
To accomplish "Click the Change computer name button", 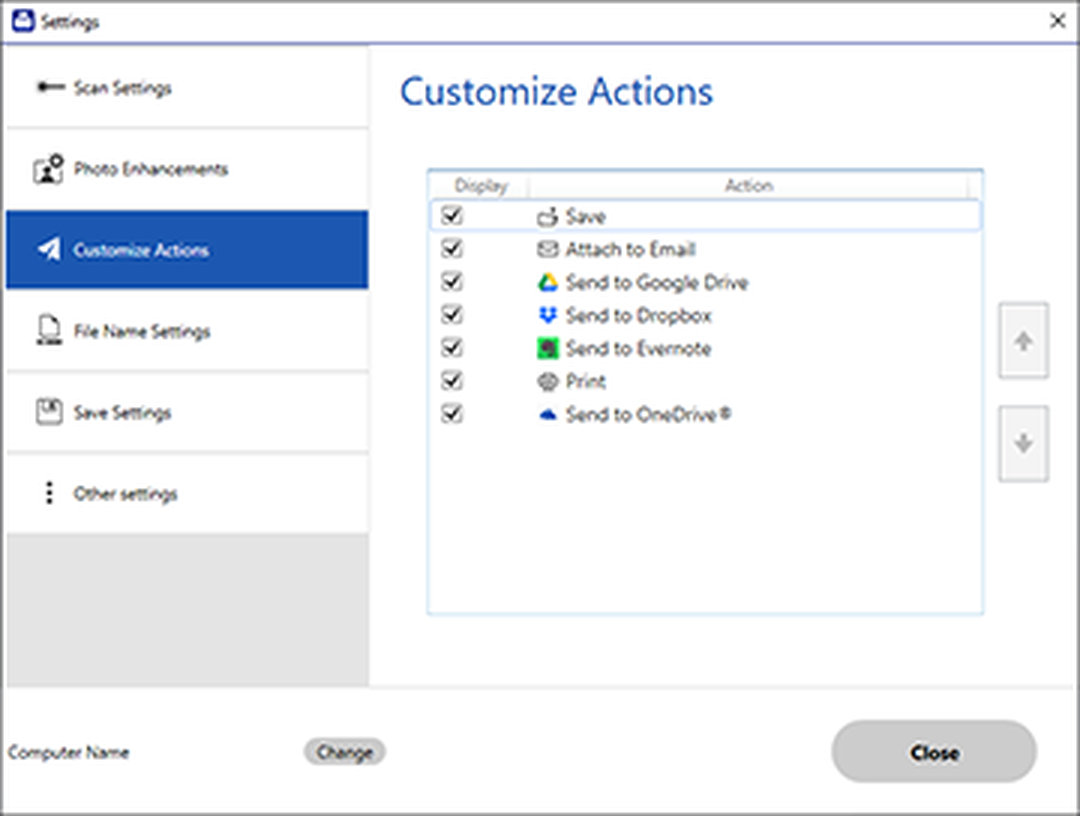I will pyautogui.click(x=344, y=752).
